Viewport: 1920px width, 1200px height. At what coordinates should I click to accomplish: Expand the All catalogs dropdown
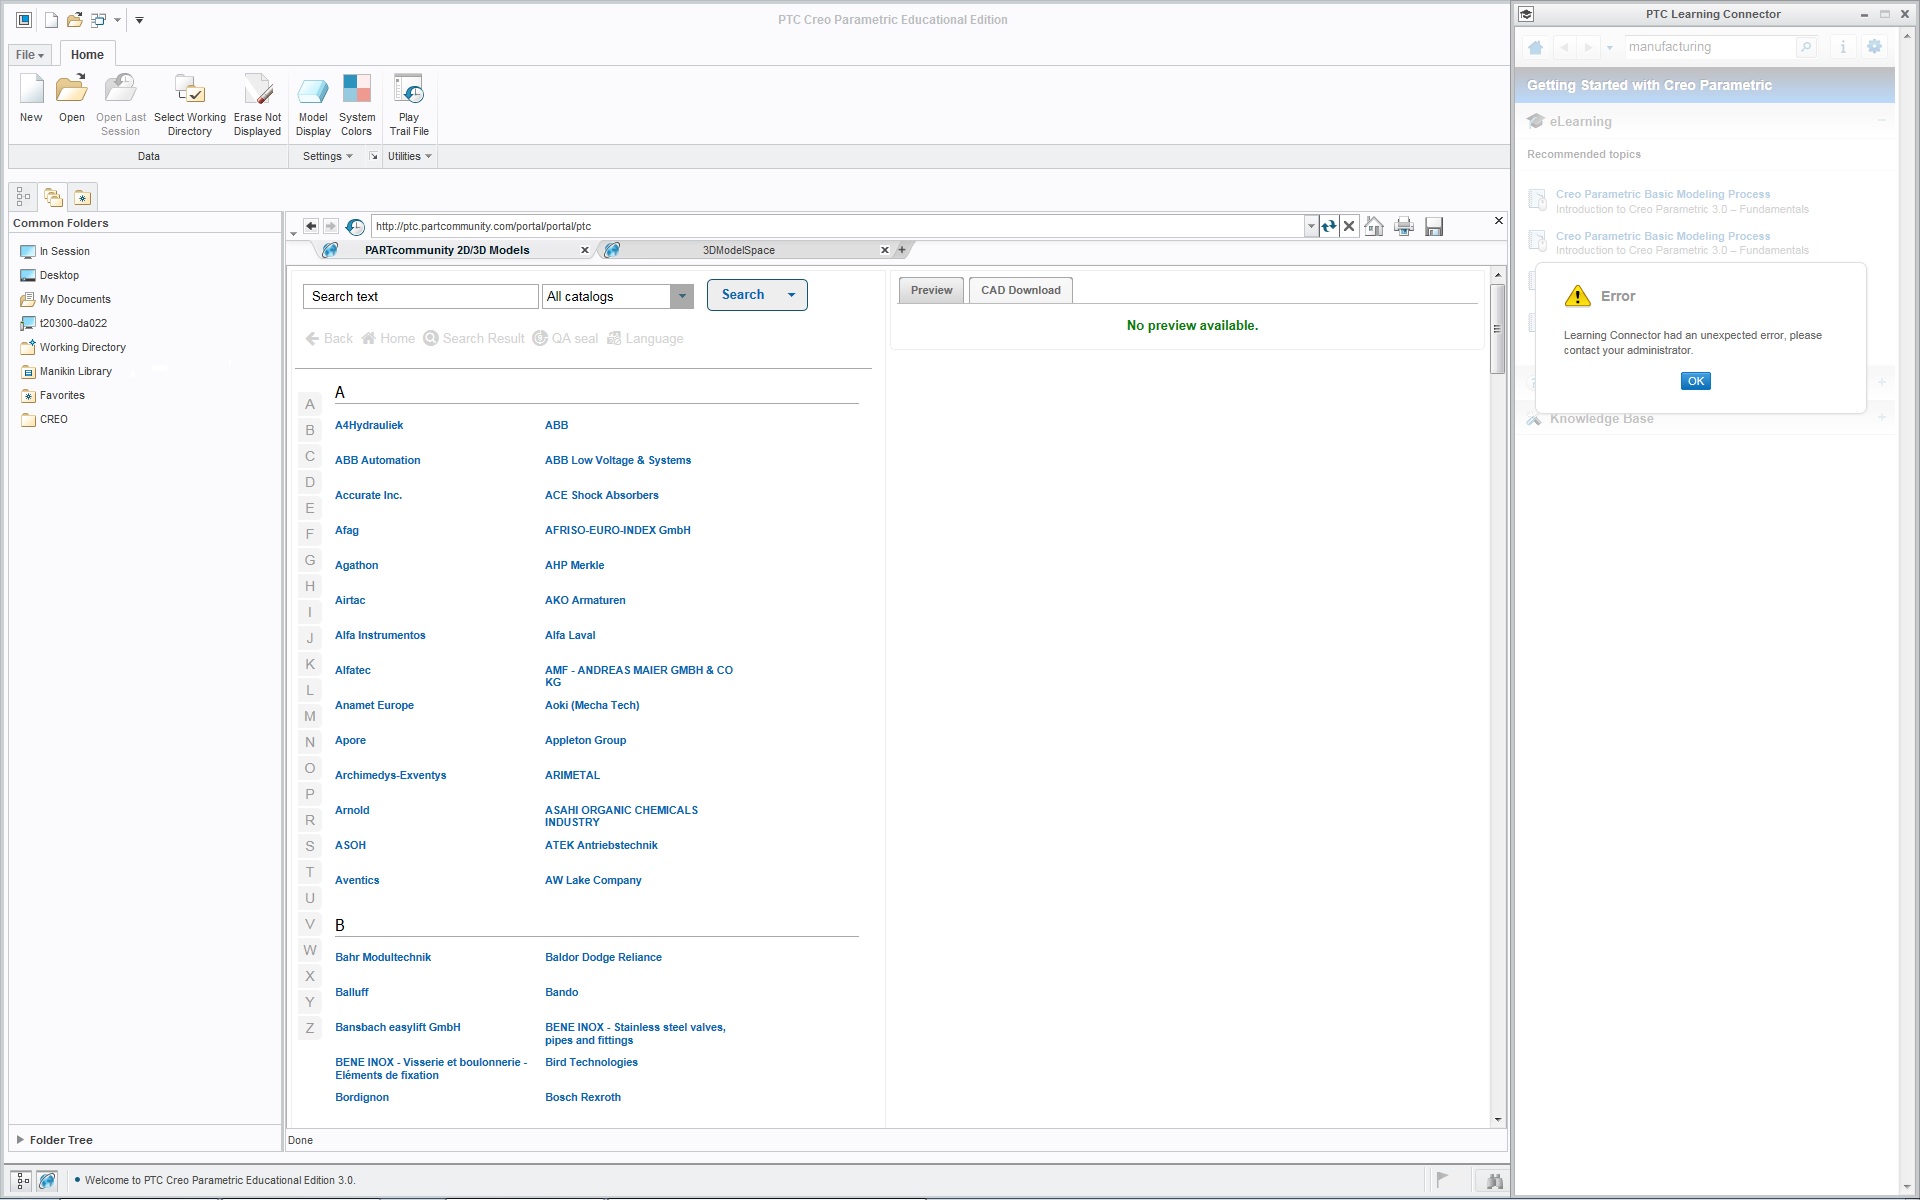pyautogui.click(x=681, y=296)
